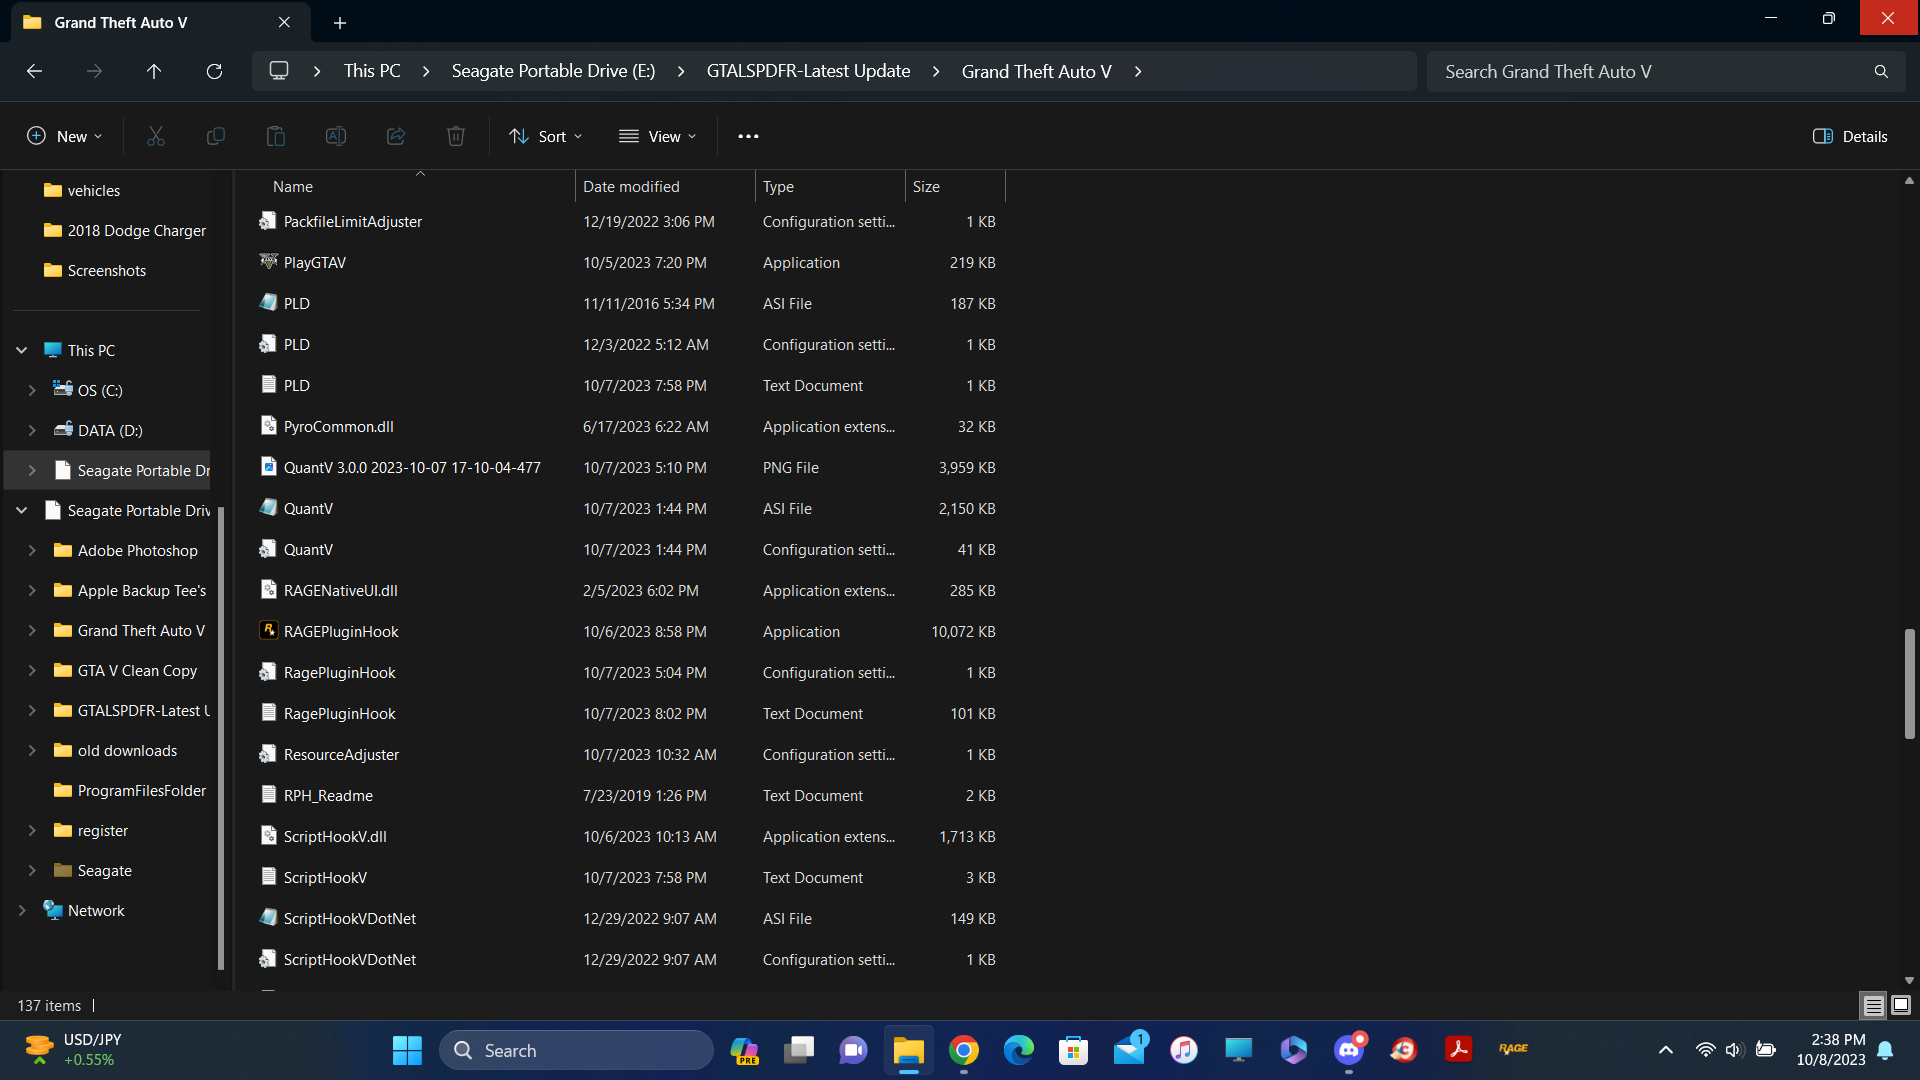Click the Up directory arrow icon
This screenshot has height=1080, width=1920.
point(154,71)
